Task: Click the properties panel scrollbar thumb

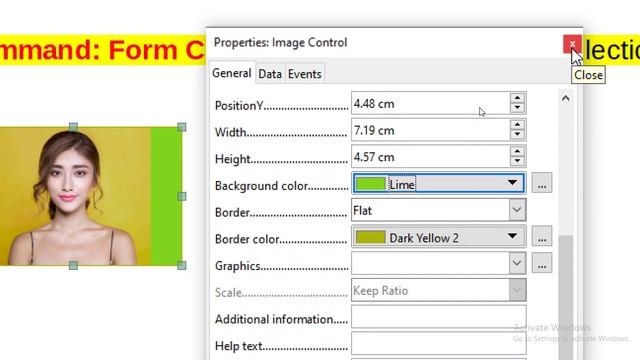Action: pyautogui.click(x=566, y=297)
